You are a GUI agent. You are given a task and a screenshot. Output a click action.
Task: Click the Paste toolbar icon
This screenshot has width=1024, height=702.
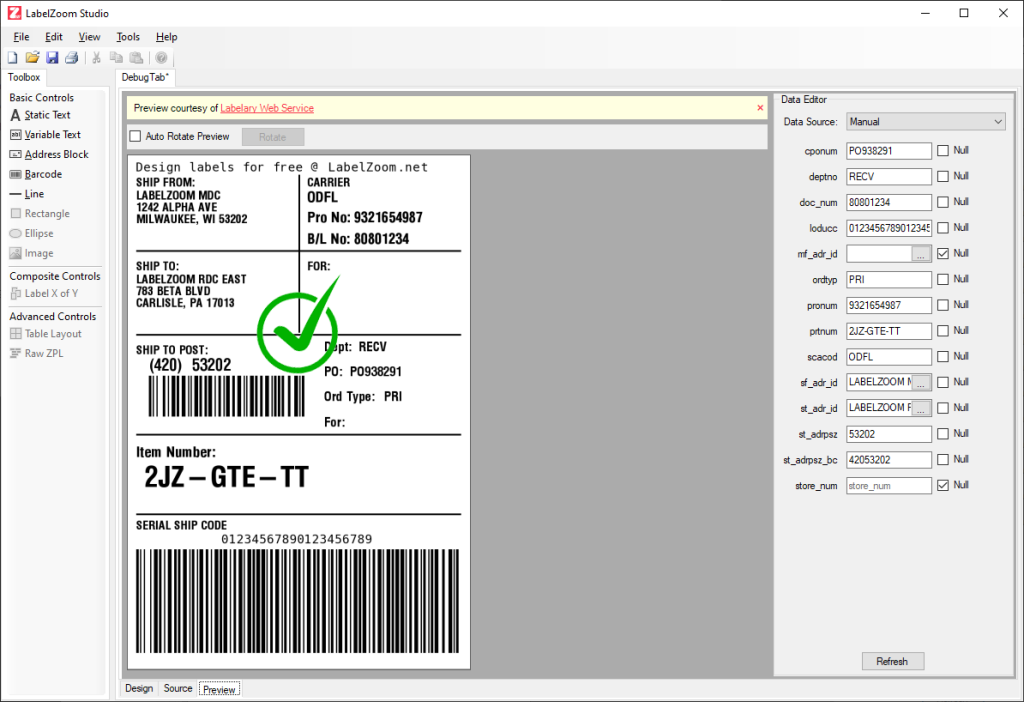point(136,57)
